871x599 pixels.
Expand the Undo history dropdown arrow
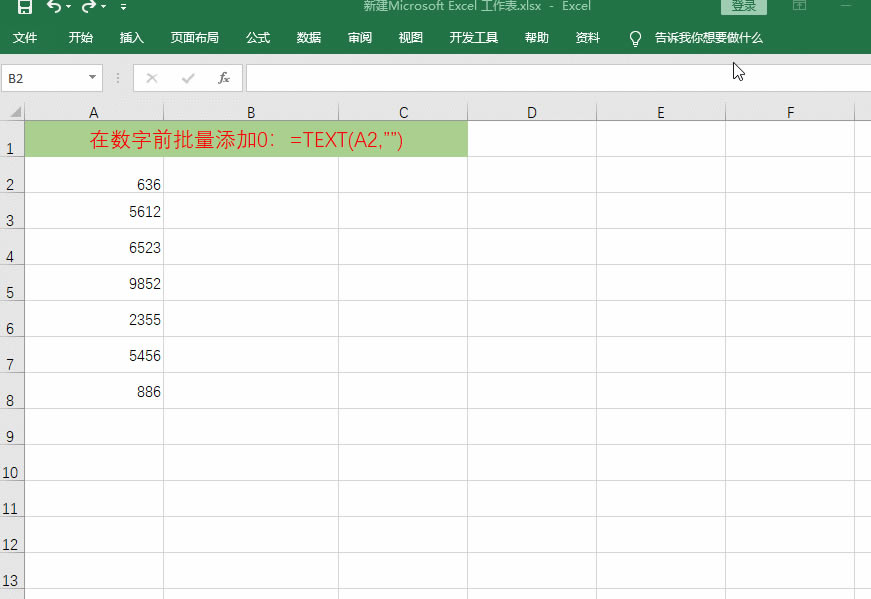pos(69,7)
